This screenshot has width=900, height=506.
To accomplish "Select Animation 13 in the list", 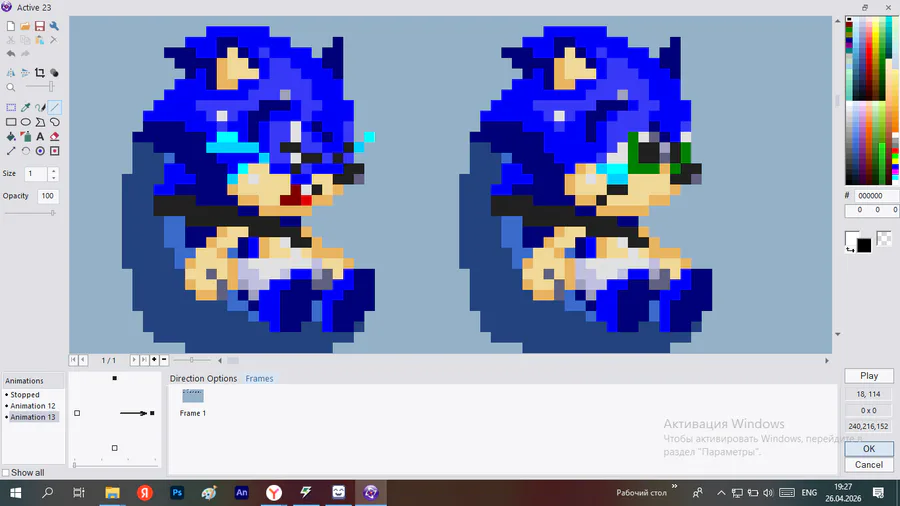I will tap(33, 417).
